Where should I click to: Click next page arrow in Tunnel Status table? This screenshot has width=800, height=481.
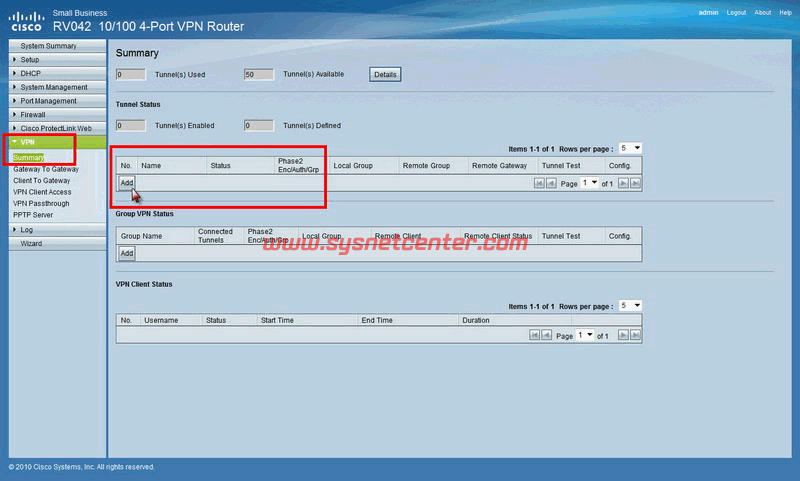(623, 183)
